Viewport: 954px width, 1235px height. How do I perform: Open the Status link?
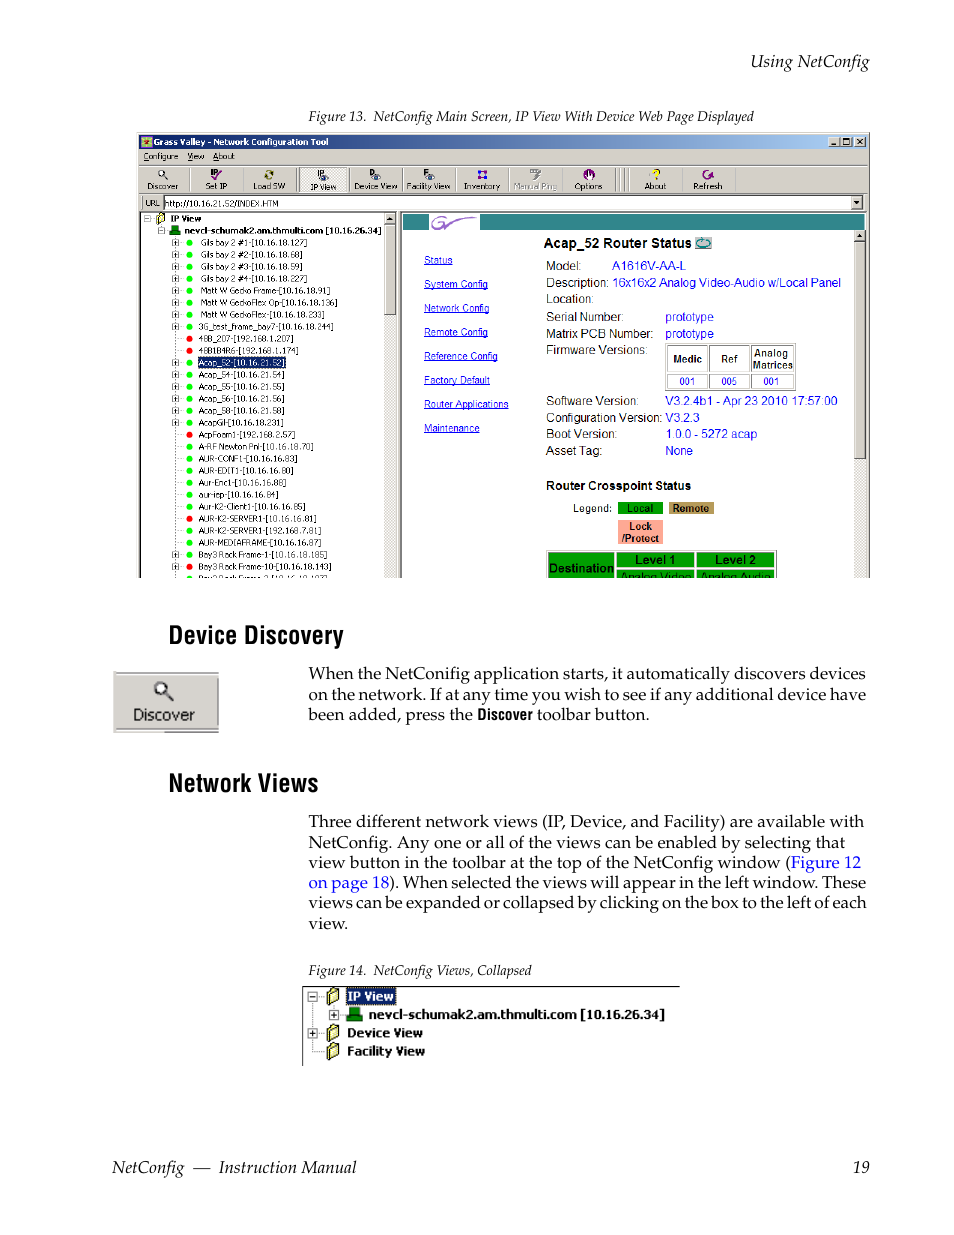(438, 260)
